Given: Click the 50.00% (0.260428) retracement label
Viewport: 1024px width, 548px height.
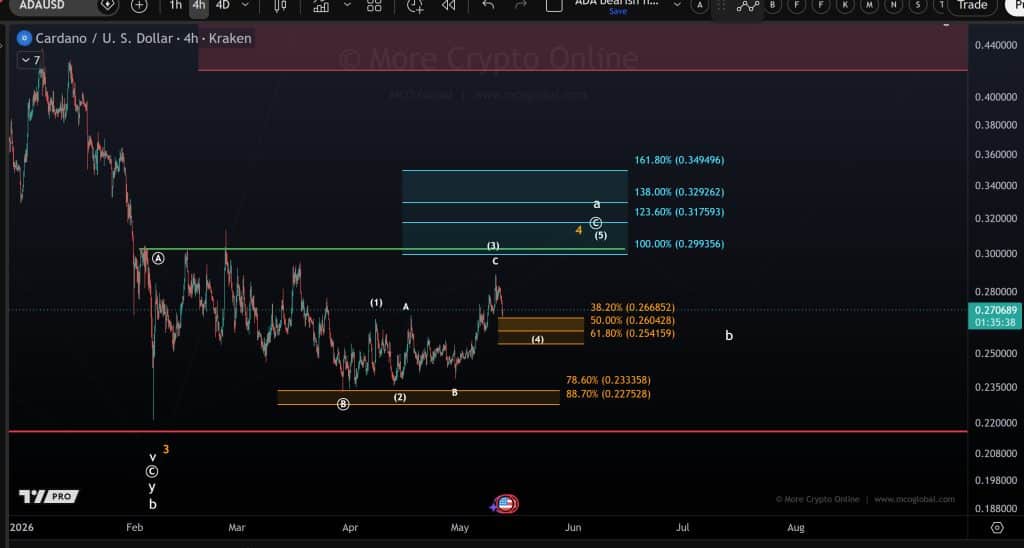Looking at the screenshot, I should pyautogui.click(x=633, y=320).
